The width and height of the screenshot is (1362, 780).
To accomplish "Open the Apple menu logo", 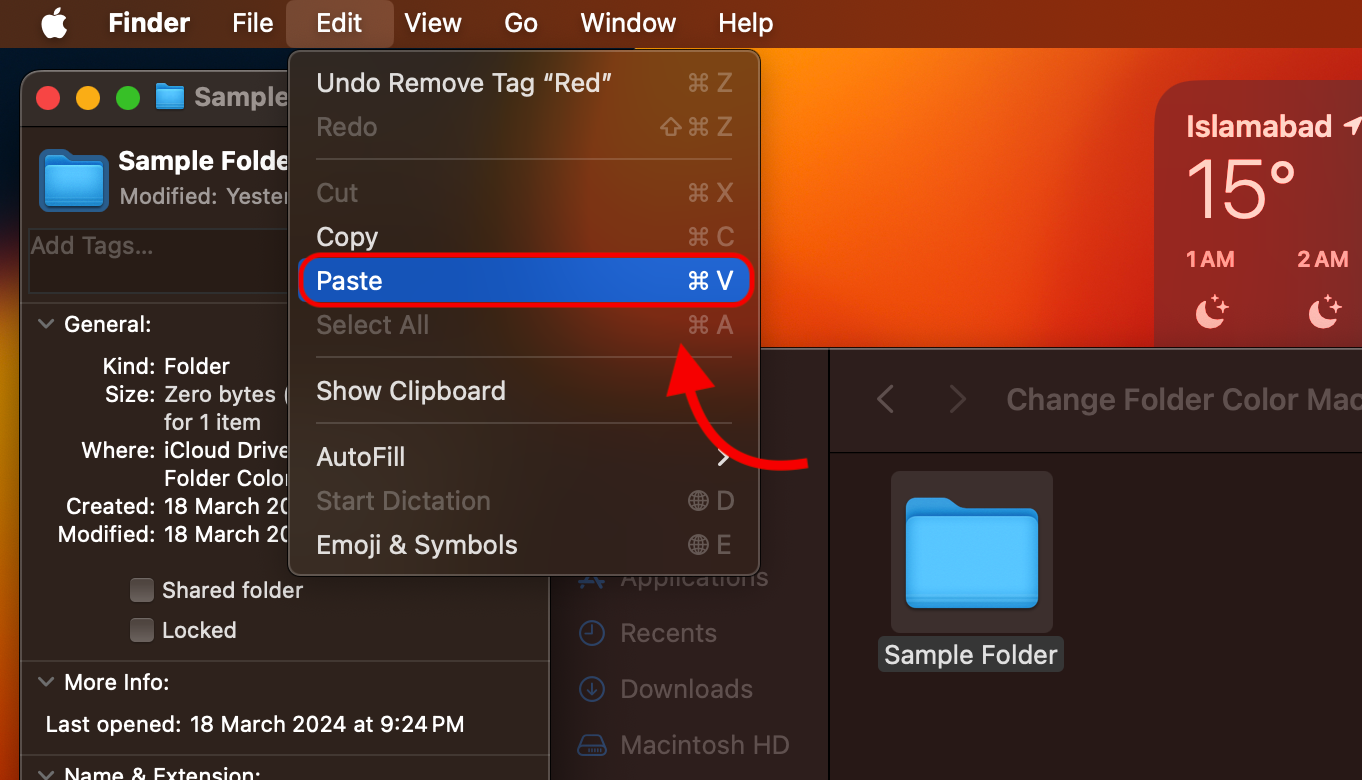I will (x=54, y=23).
